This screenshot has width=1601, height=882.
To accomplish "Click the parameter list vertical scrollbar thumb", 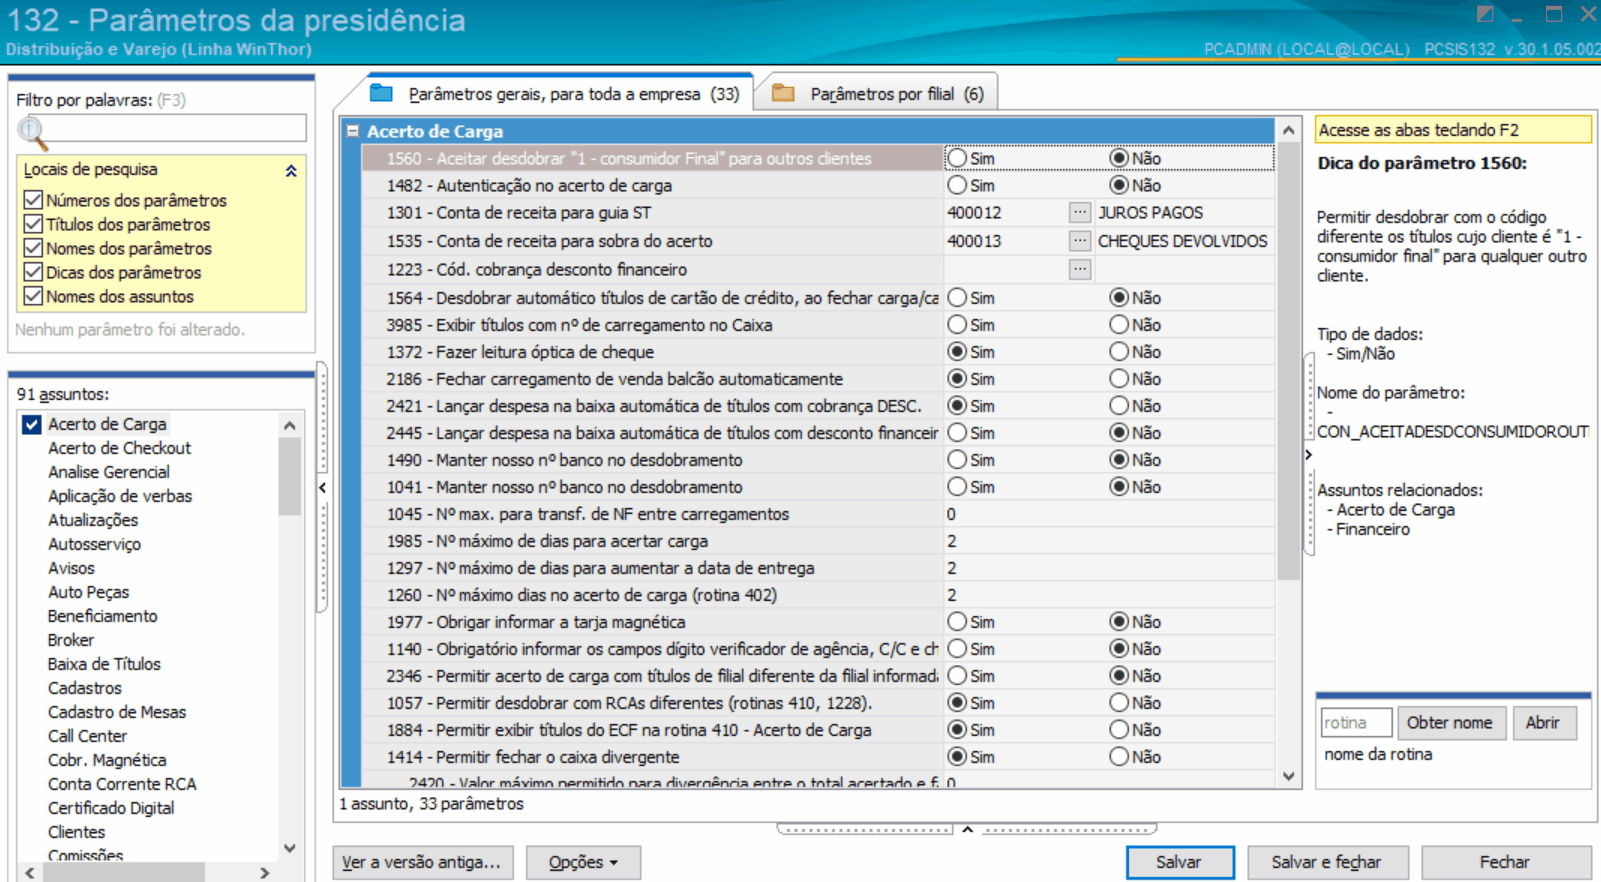I will pos(1288,360).
